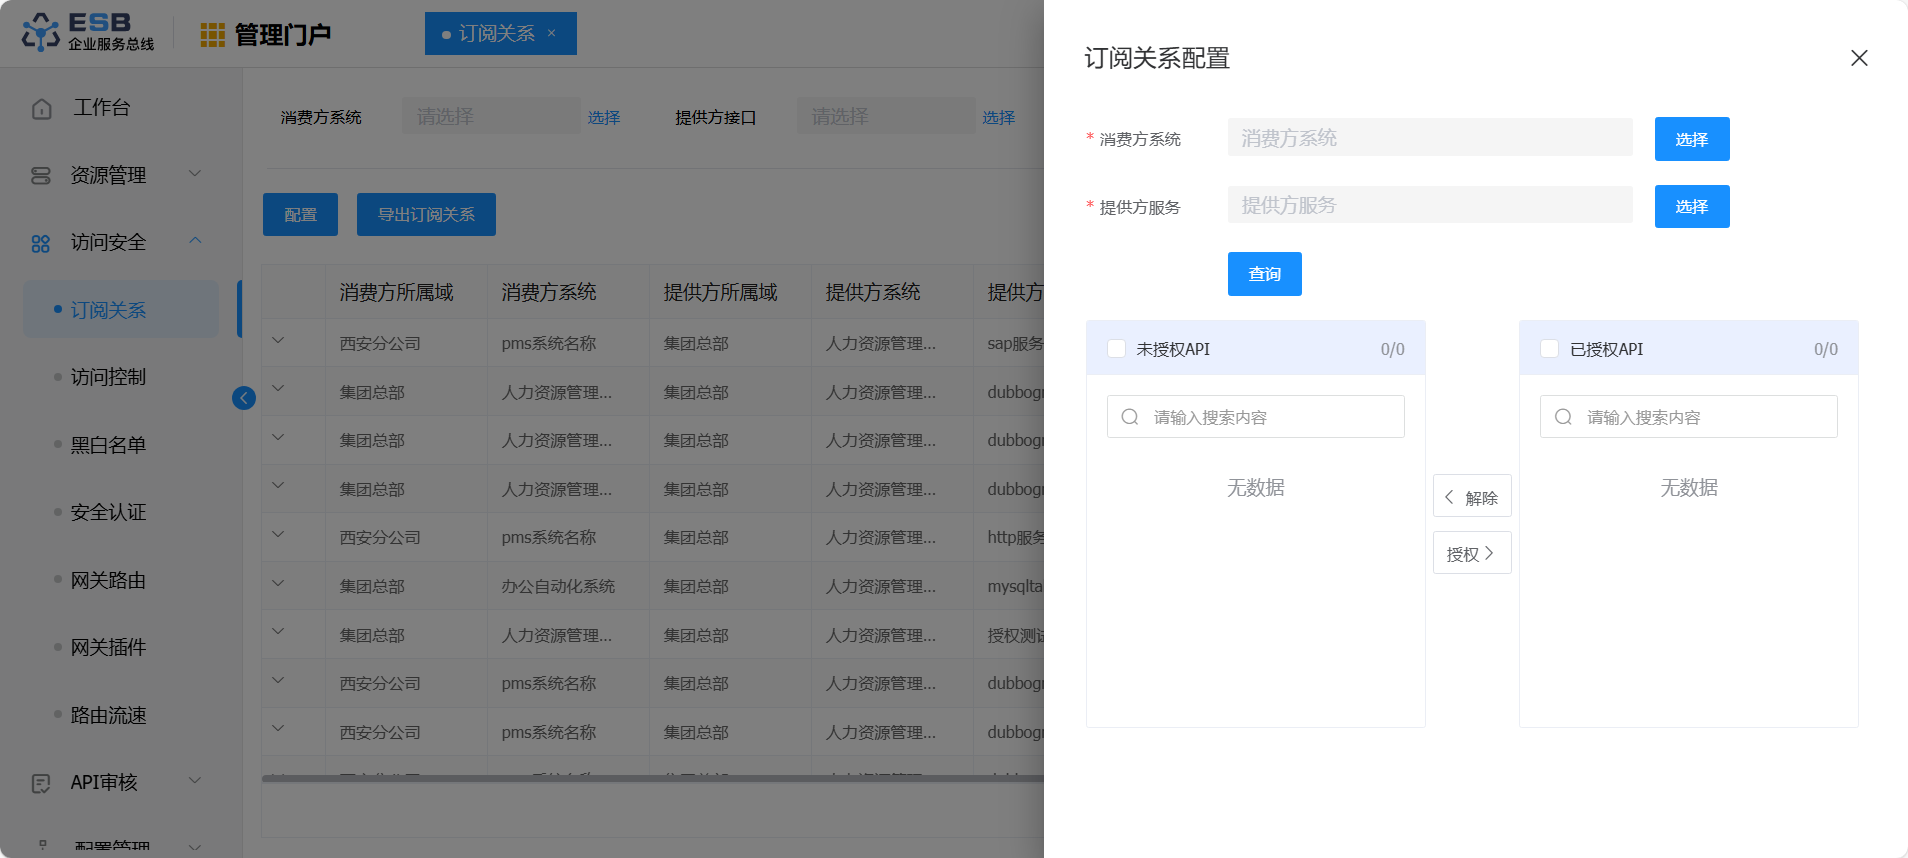This screenshot has height=858, width=1908.
Task: Click the ESB enterprise service bus logo
Action: click(x=88, y=32)
